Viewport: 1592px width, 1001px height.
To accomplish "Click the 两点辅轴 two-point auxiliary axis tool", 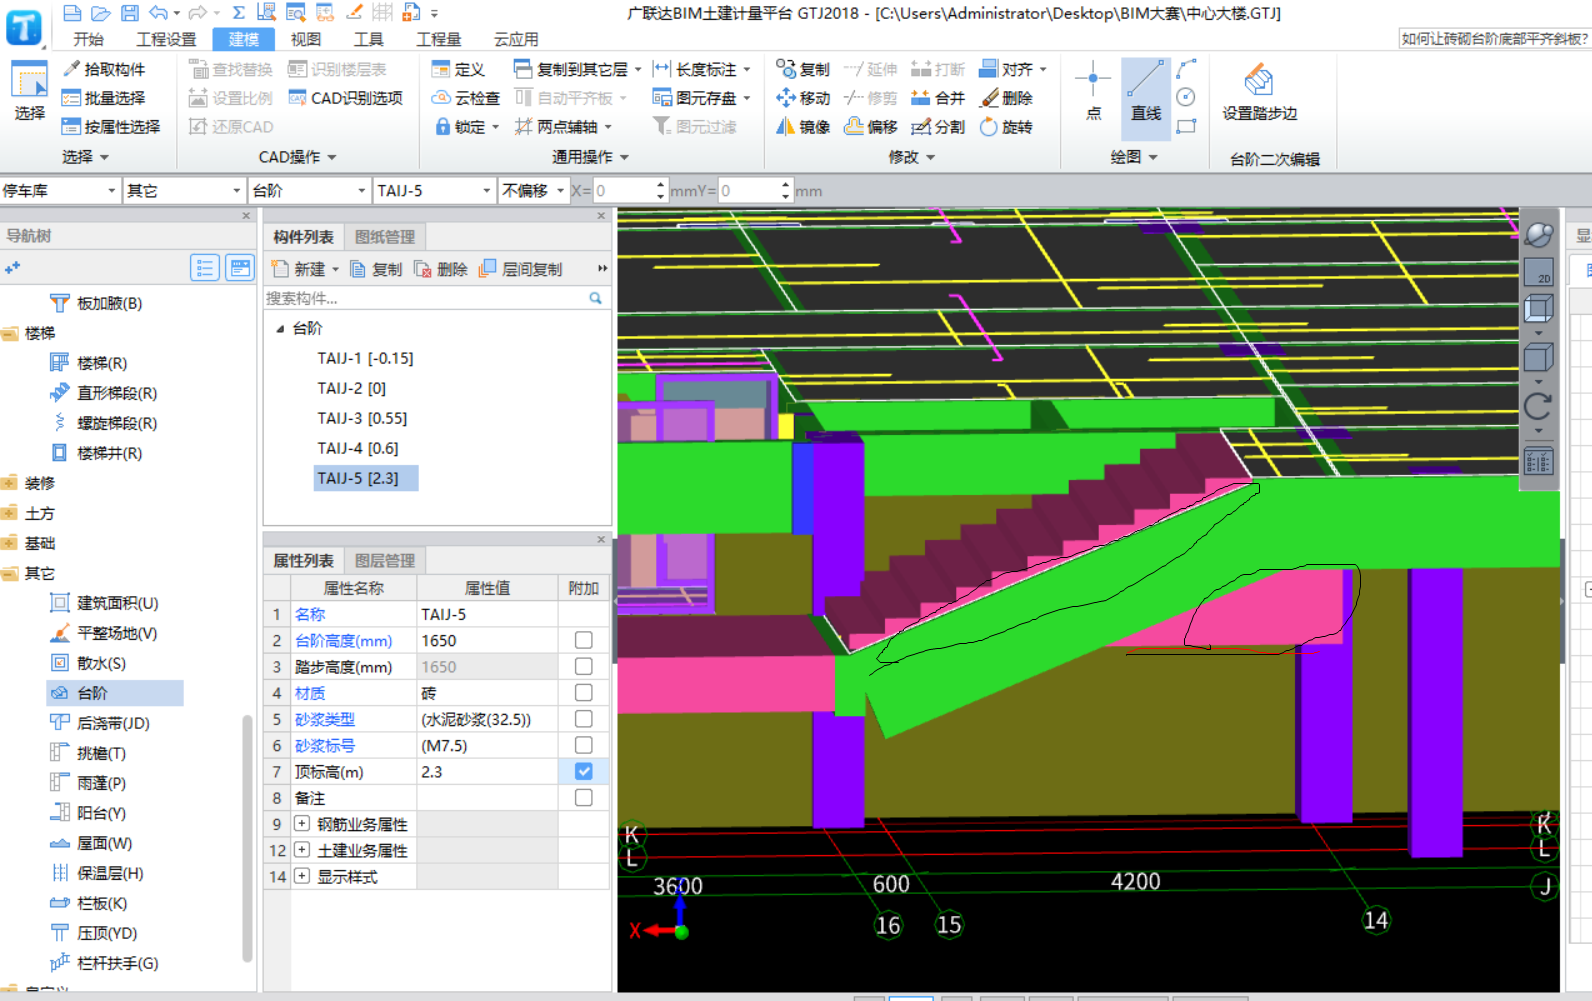I will [x=563, y=127].
